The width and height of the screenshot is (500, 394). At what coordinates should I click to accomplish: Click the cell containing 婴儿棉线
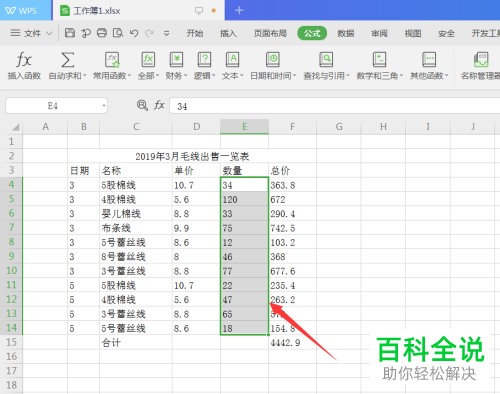click(136, 213)
